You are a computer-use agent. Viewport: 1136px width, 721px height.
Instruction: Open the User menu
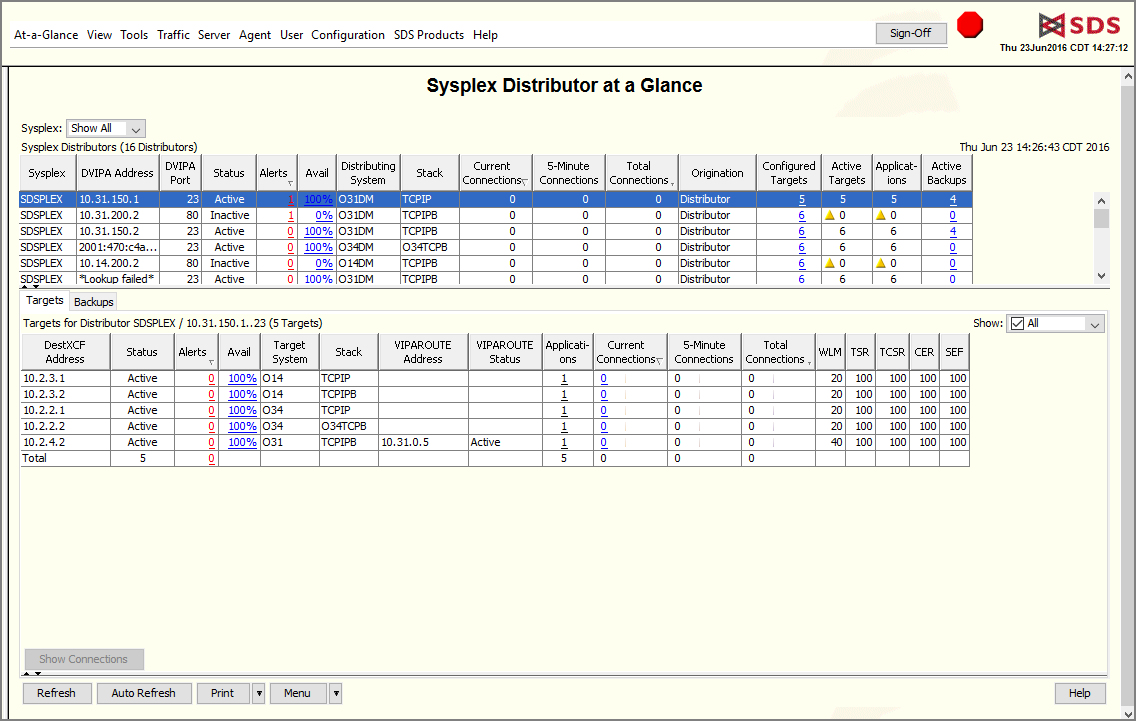[x=291, y=35]
